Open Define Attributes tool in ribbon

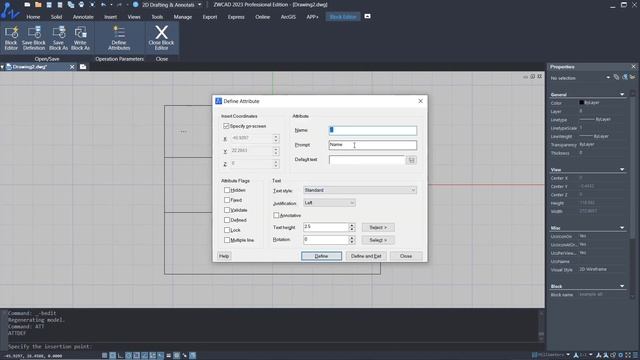tap(119, 38)
